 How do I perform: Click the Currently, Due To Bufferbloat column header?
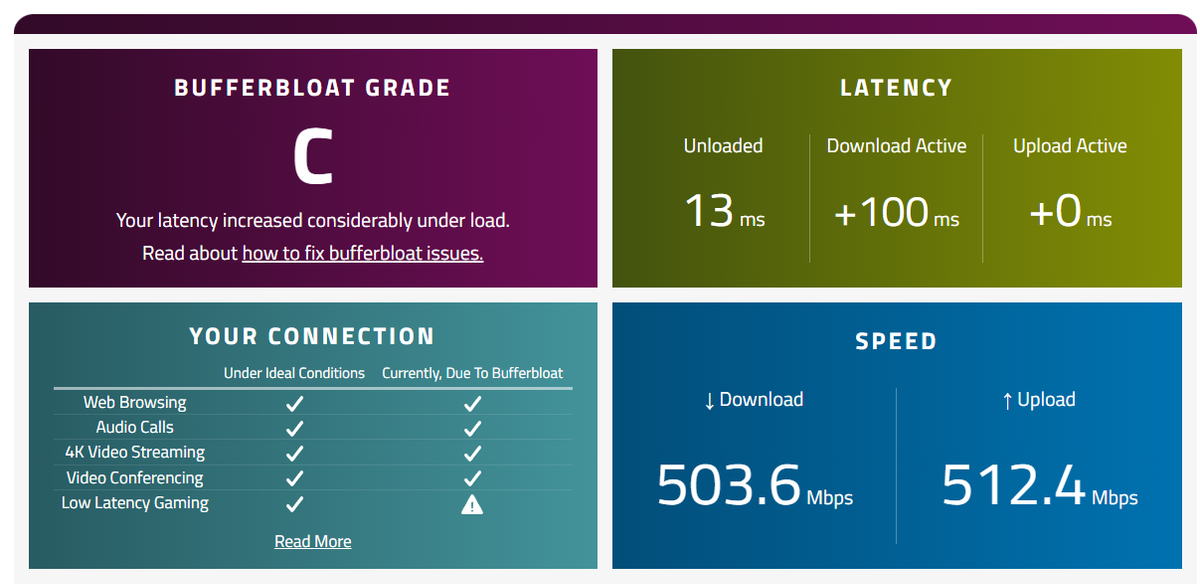coord(473,373)
